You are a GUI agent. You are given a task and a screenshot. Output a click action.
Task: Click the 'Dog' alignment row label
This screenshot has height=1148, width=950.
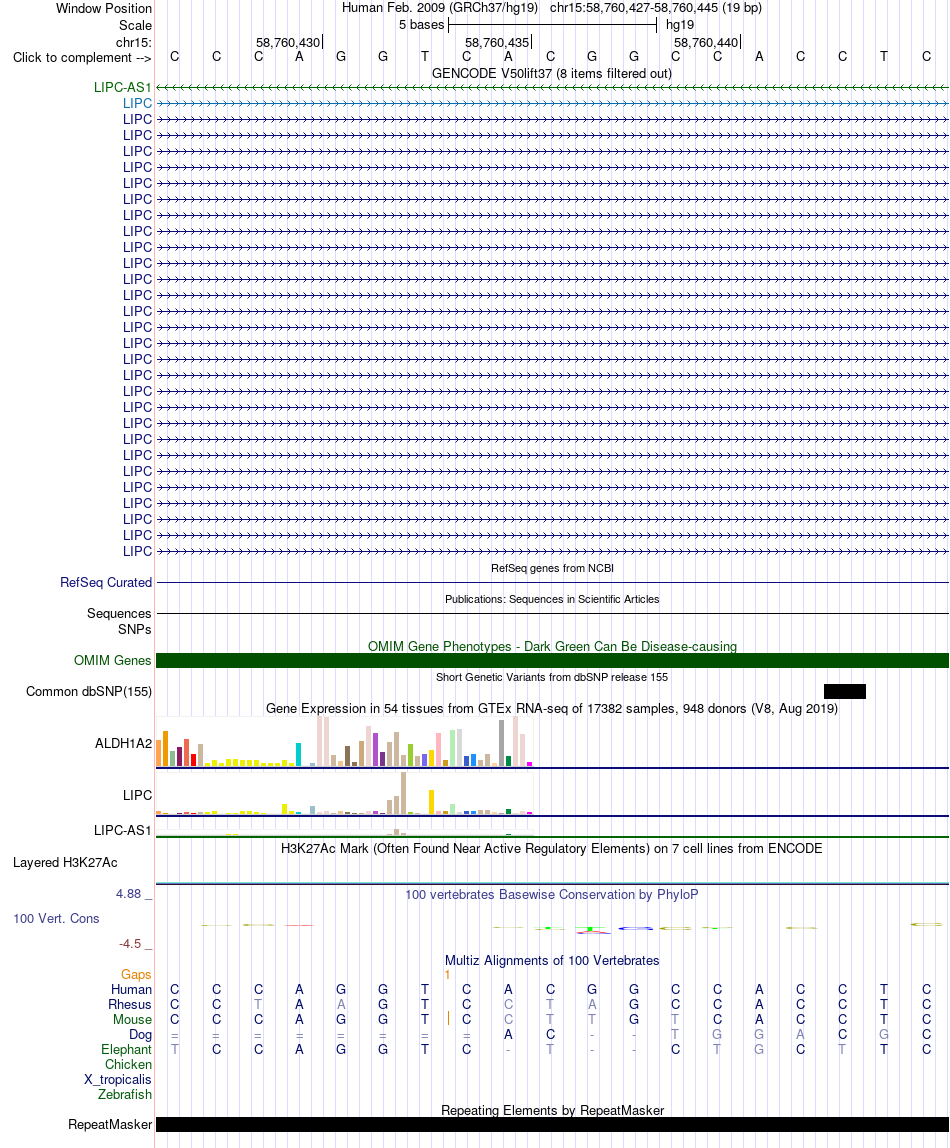tap(141, 1035)
